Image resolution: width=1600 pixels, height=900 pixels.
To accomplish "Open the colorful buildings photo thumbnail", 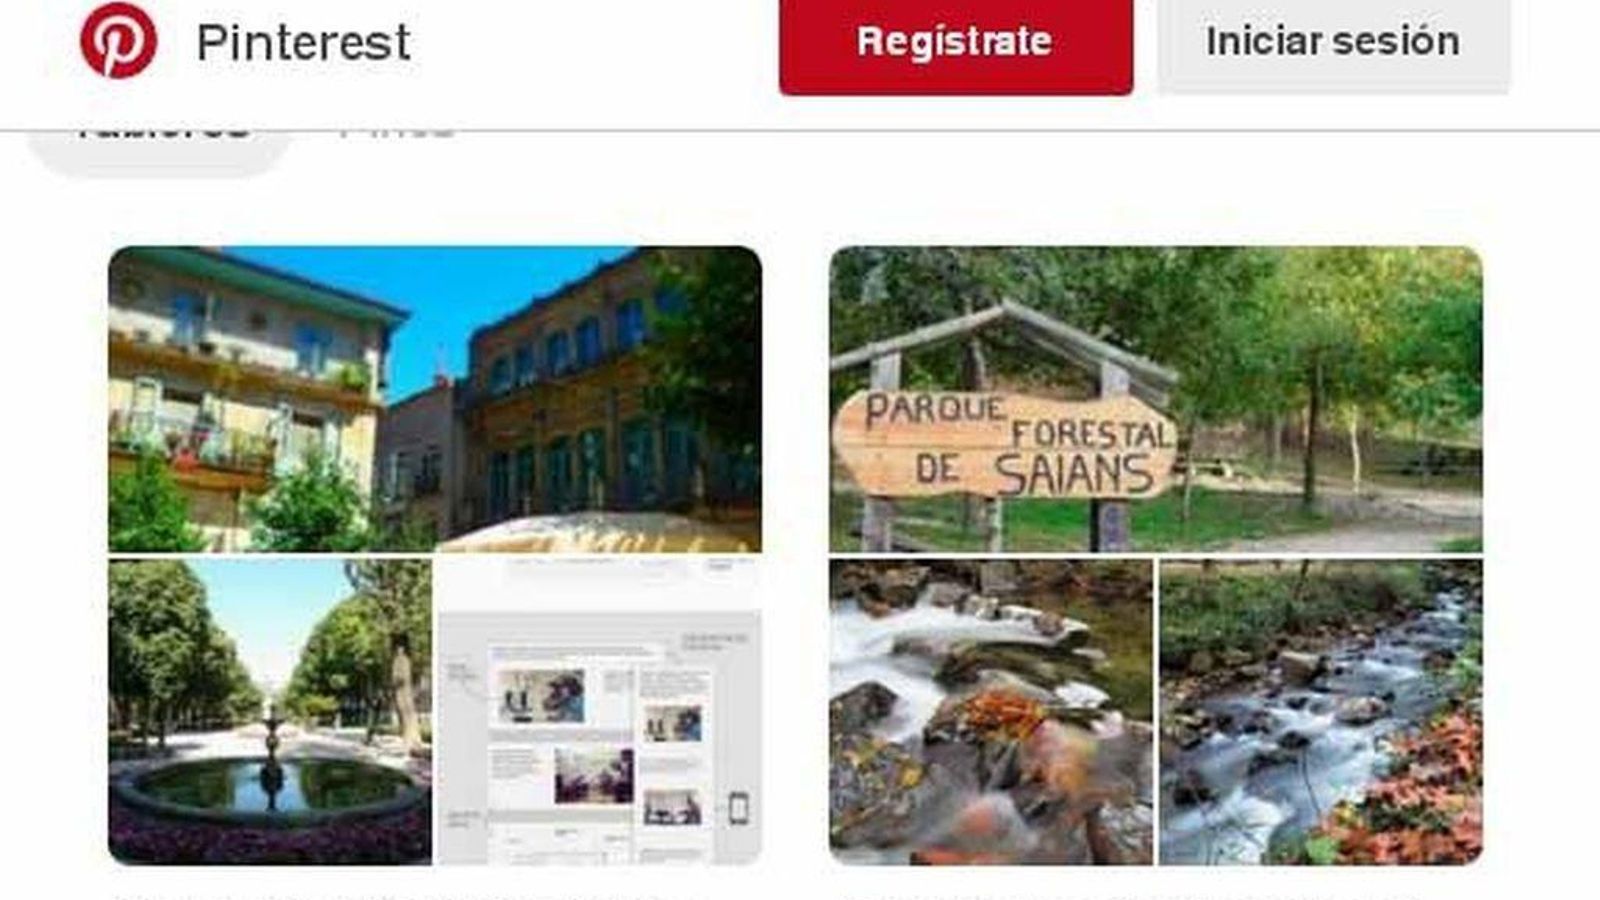I will [x=435, y=399].
